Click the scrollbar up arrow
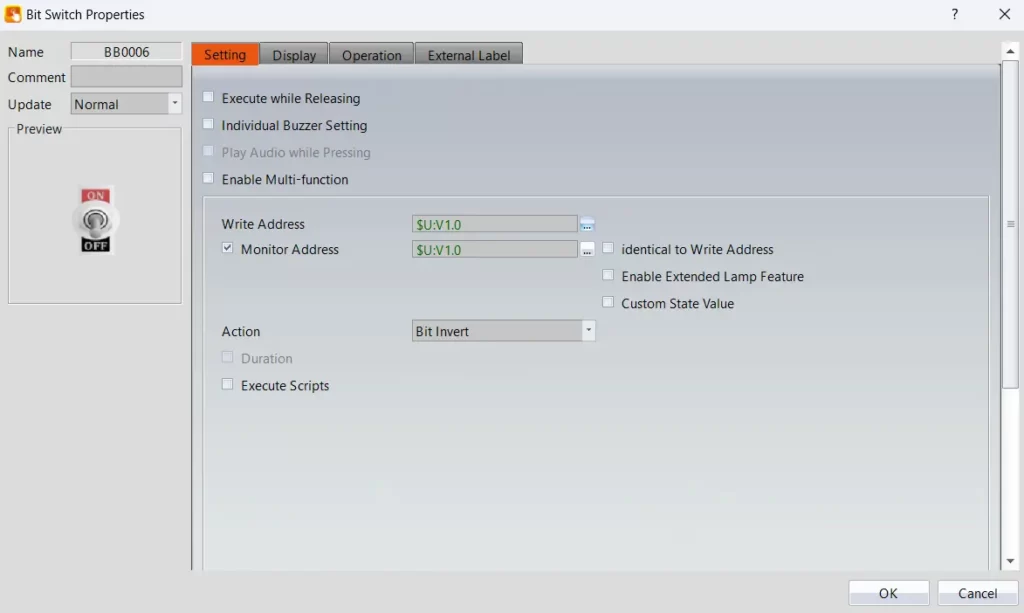Viewport: 1024px width, 613px height. [x=1010, y=50]
